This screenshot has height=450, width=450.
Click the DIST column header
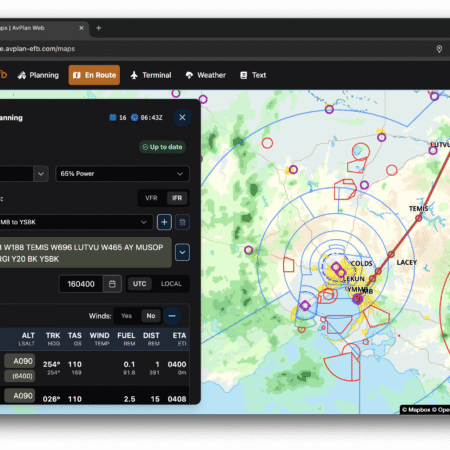tap(151, 335)
